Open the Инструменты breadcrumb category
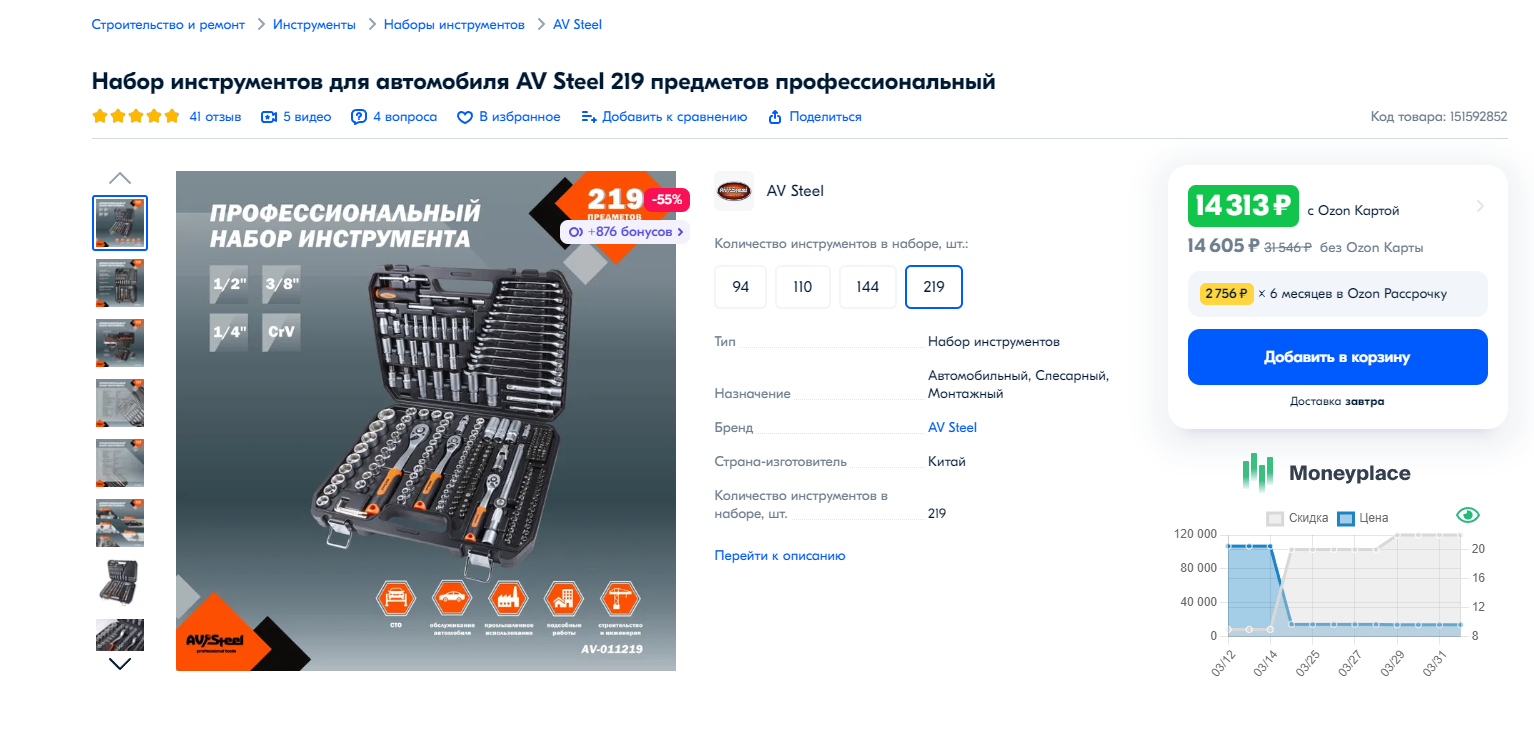The image size is (1534, 731). pos(314,24)
